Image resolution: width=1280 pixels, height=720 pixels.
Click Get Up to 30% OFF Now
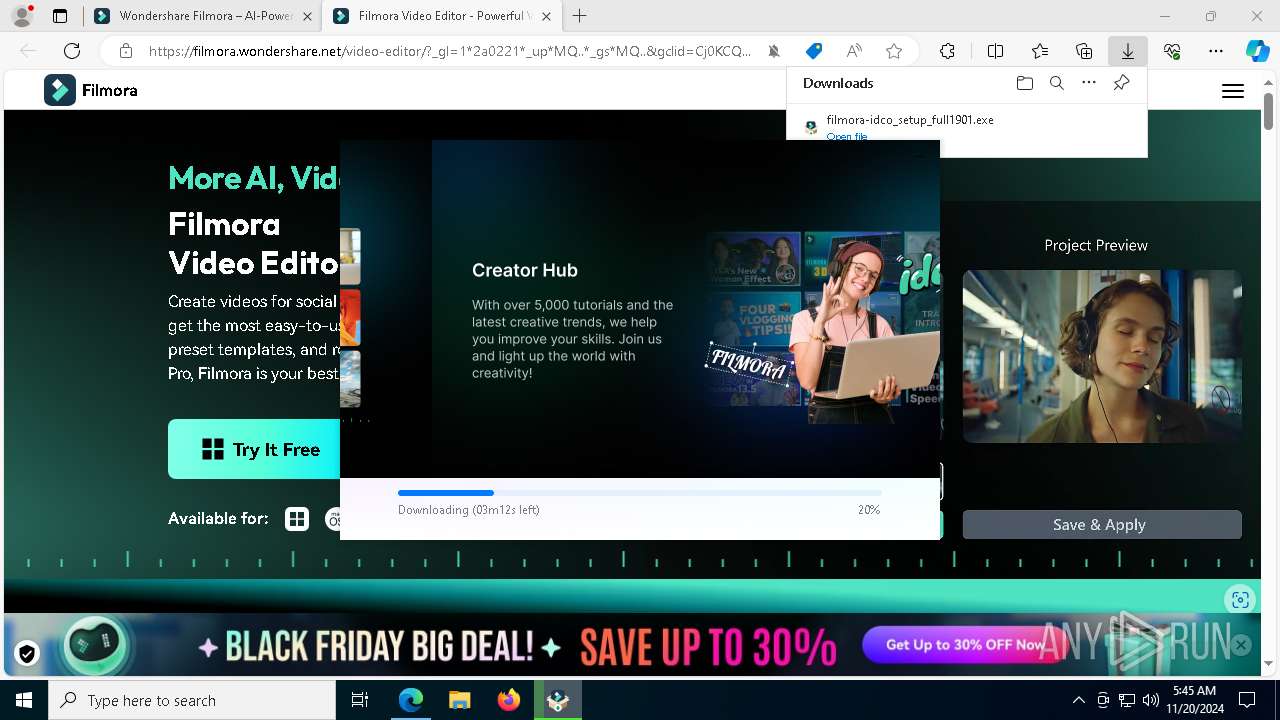point(966,645)
